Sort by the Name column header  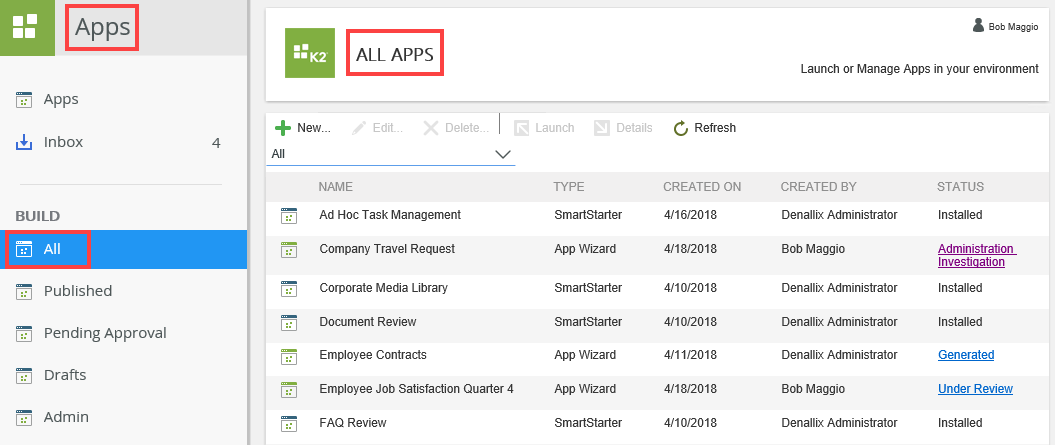(335, 187)
